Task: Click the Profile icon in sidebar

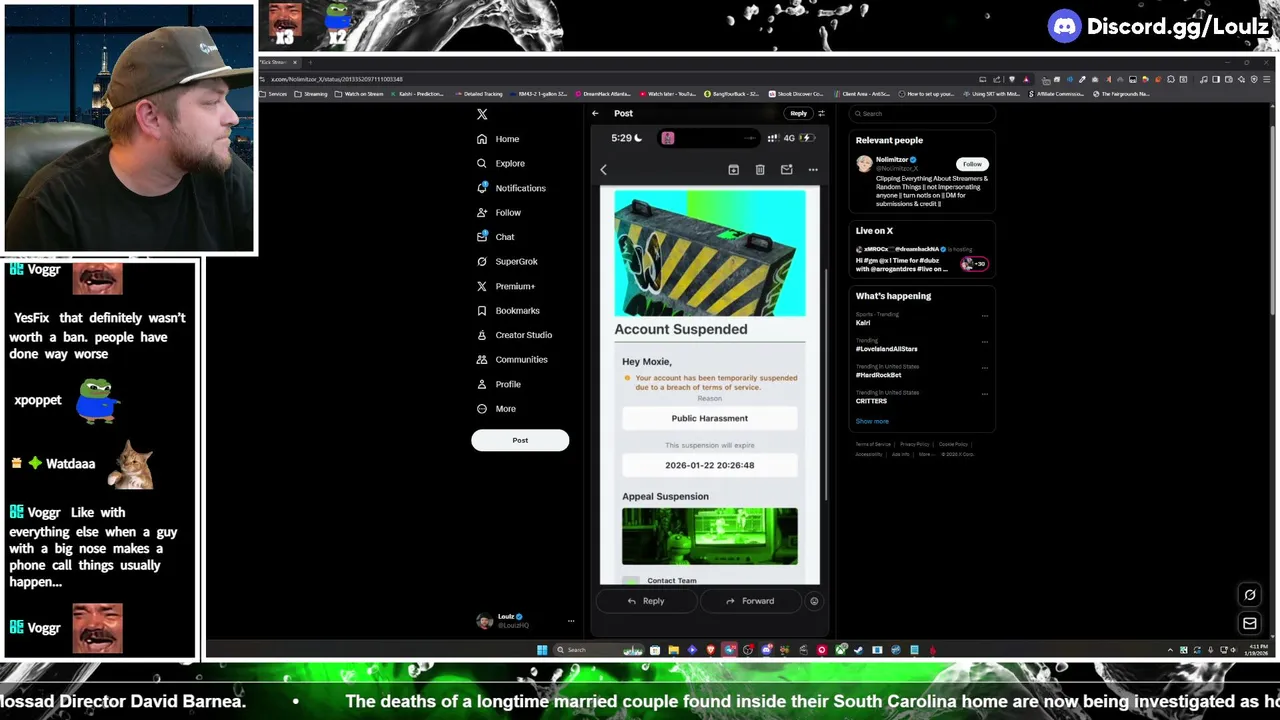Action: tap(482, 384)
